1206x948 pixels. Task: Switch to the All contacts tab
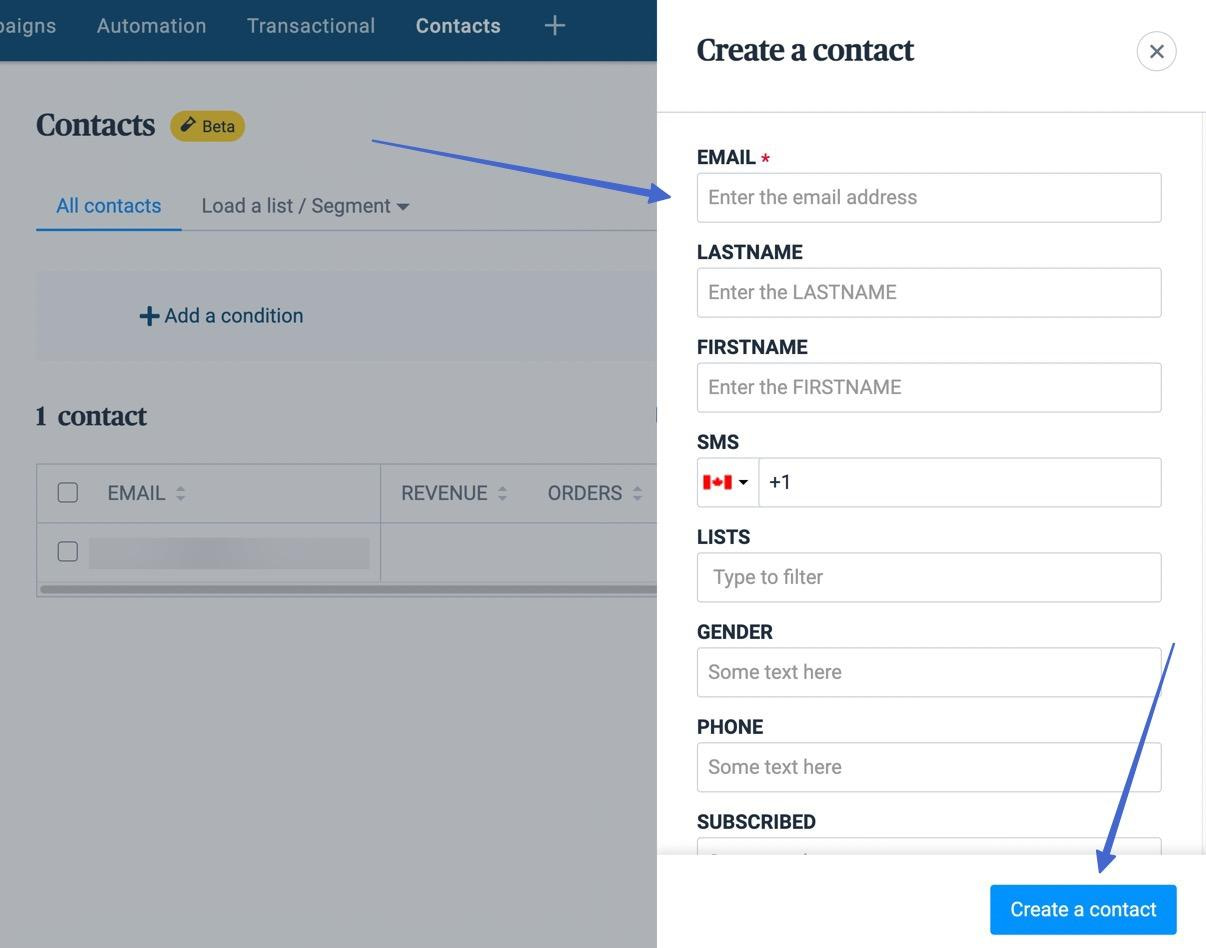coord(108,206)
